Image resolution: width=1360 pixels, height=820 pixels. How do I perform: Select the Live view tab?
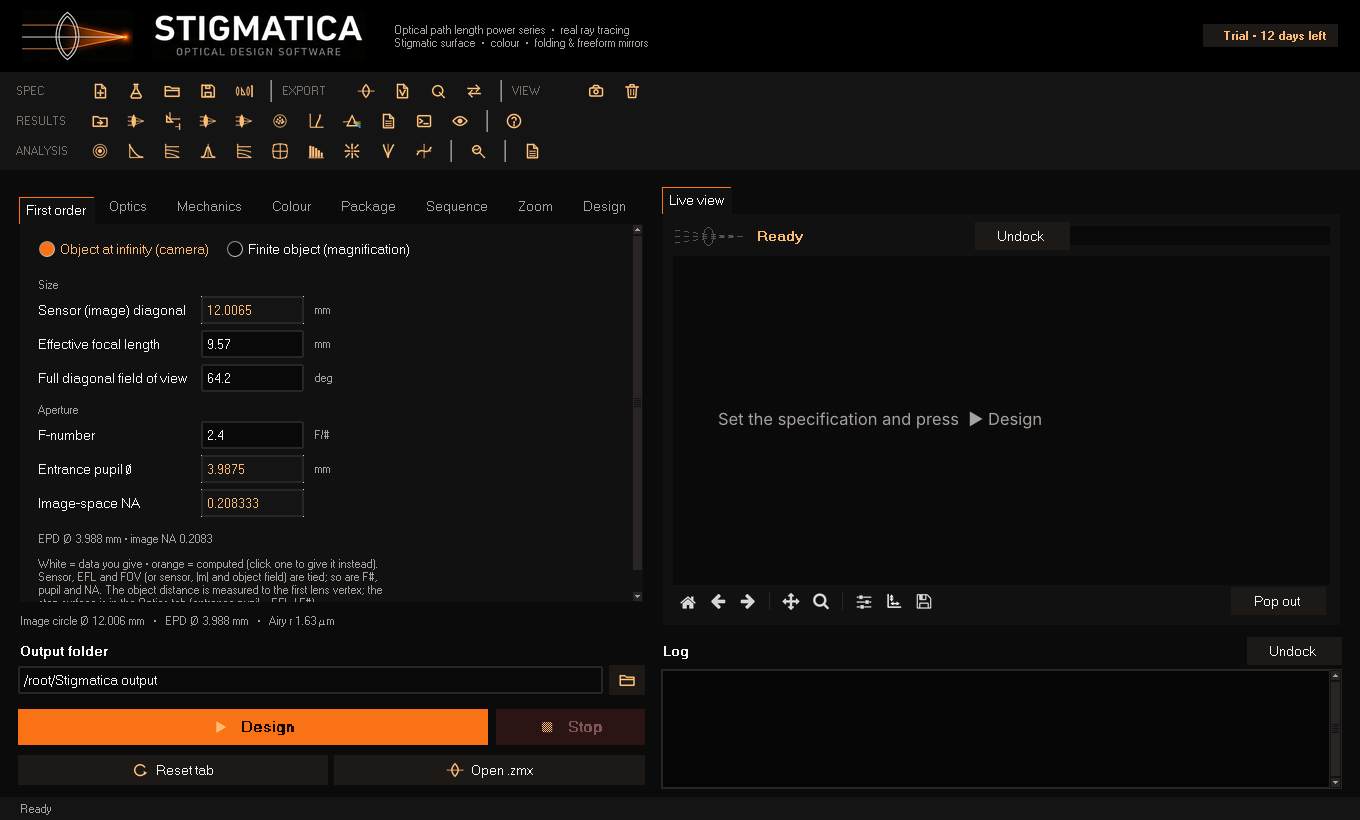[696, 200]
